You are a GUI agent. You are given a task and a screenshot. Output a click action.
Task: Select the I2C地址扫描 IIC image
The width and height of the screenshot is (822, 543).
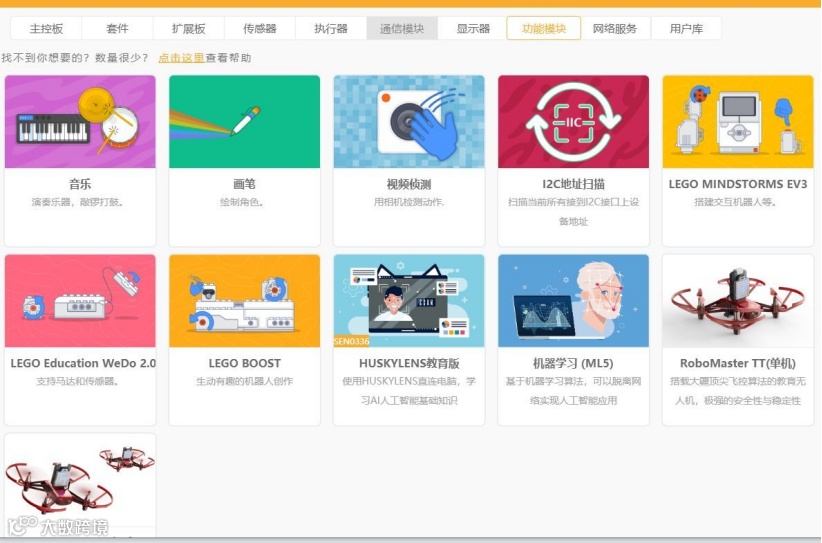(574, 122)
